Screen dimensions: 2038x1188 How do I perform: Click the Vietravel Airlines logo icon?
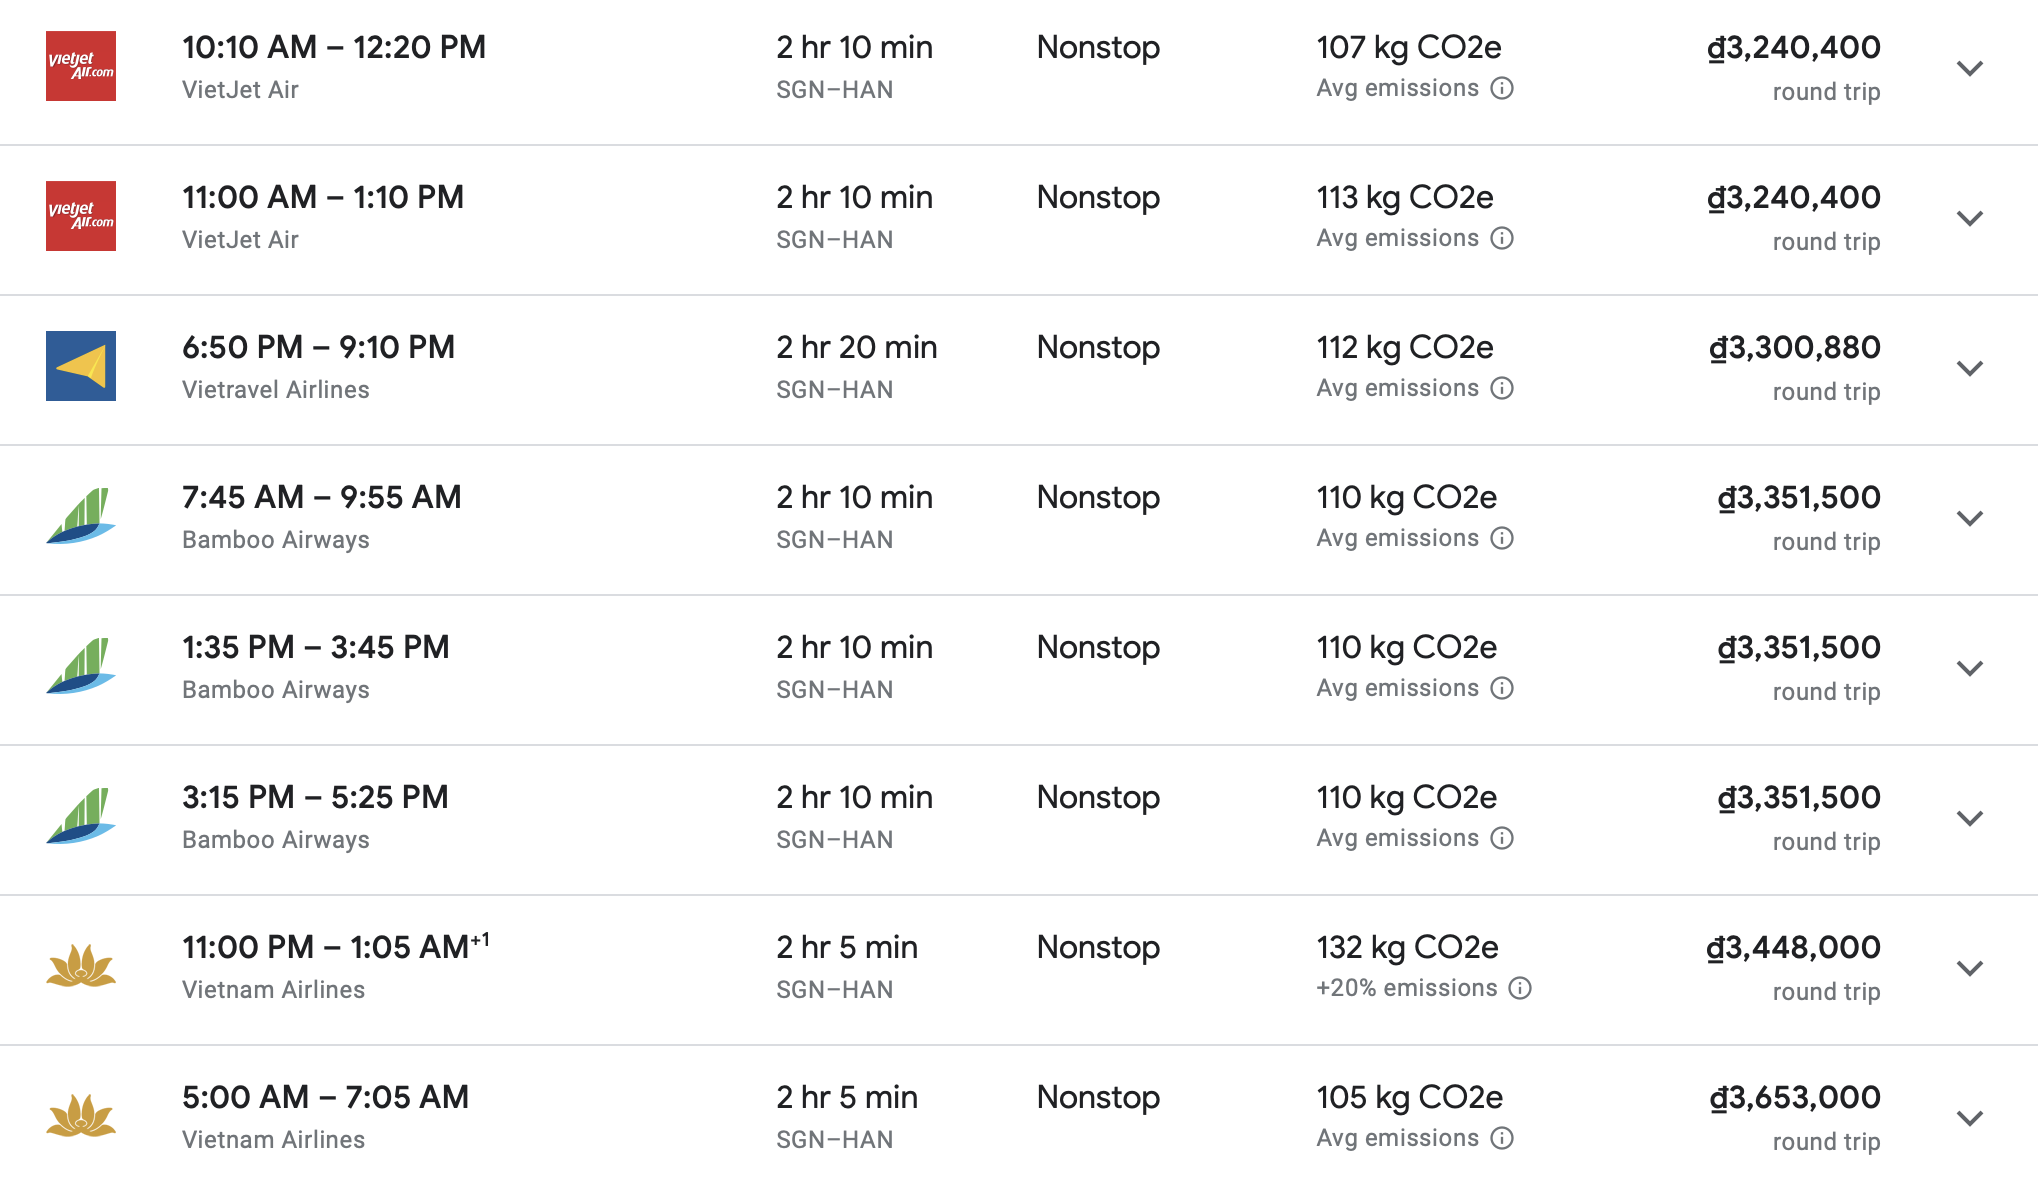tap(81, 366)
